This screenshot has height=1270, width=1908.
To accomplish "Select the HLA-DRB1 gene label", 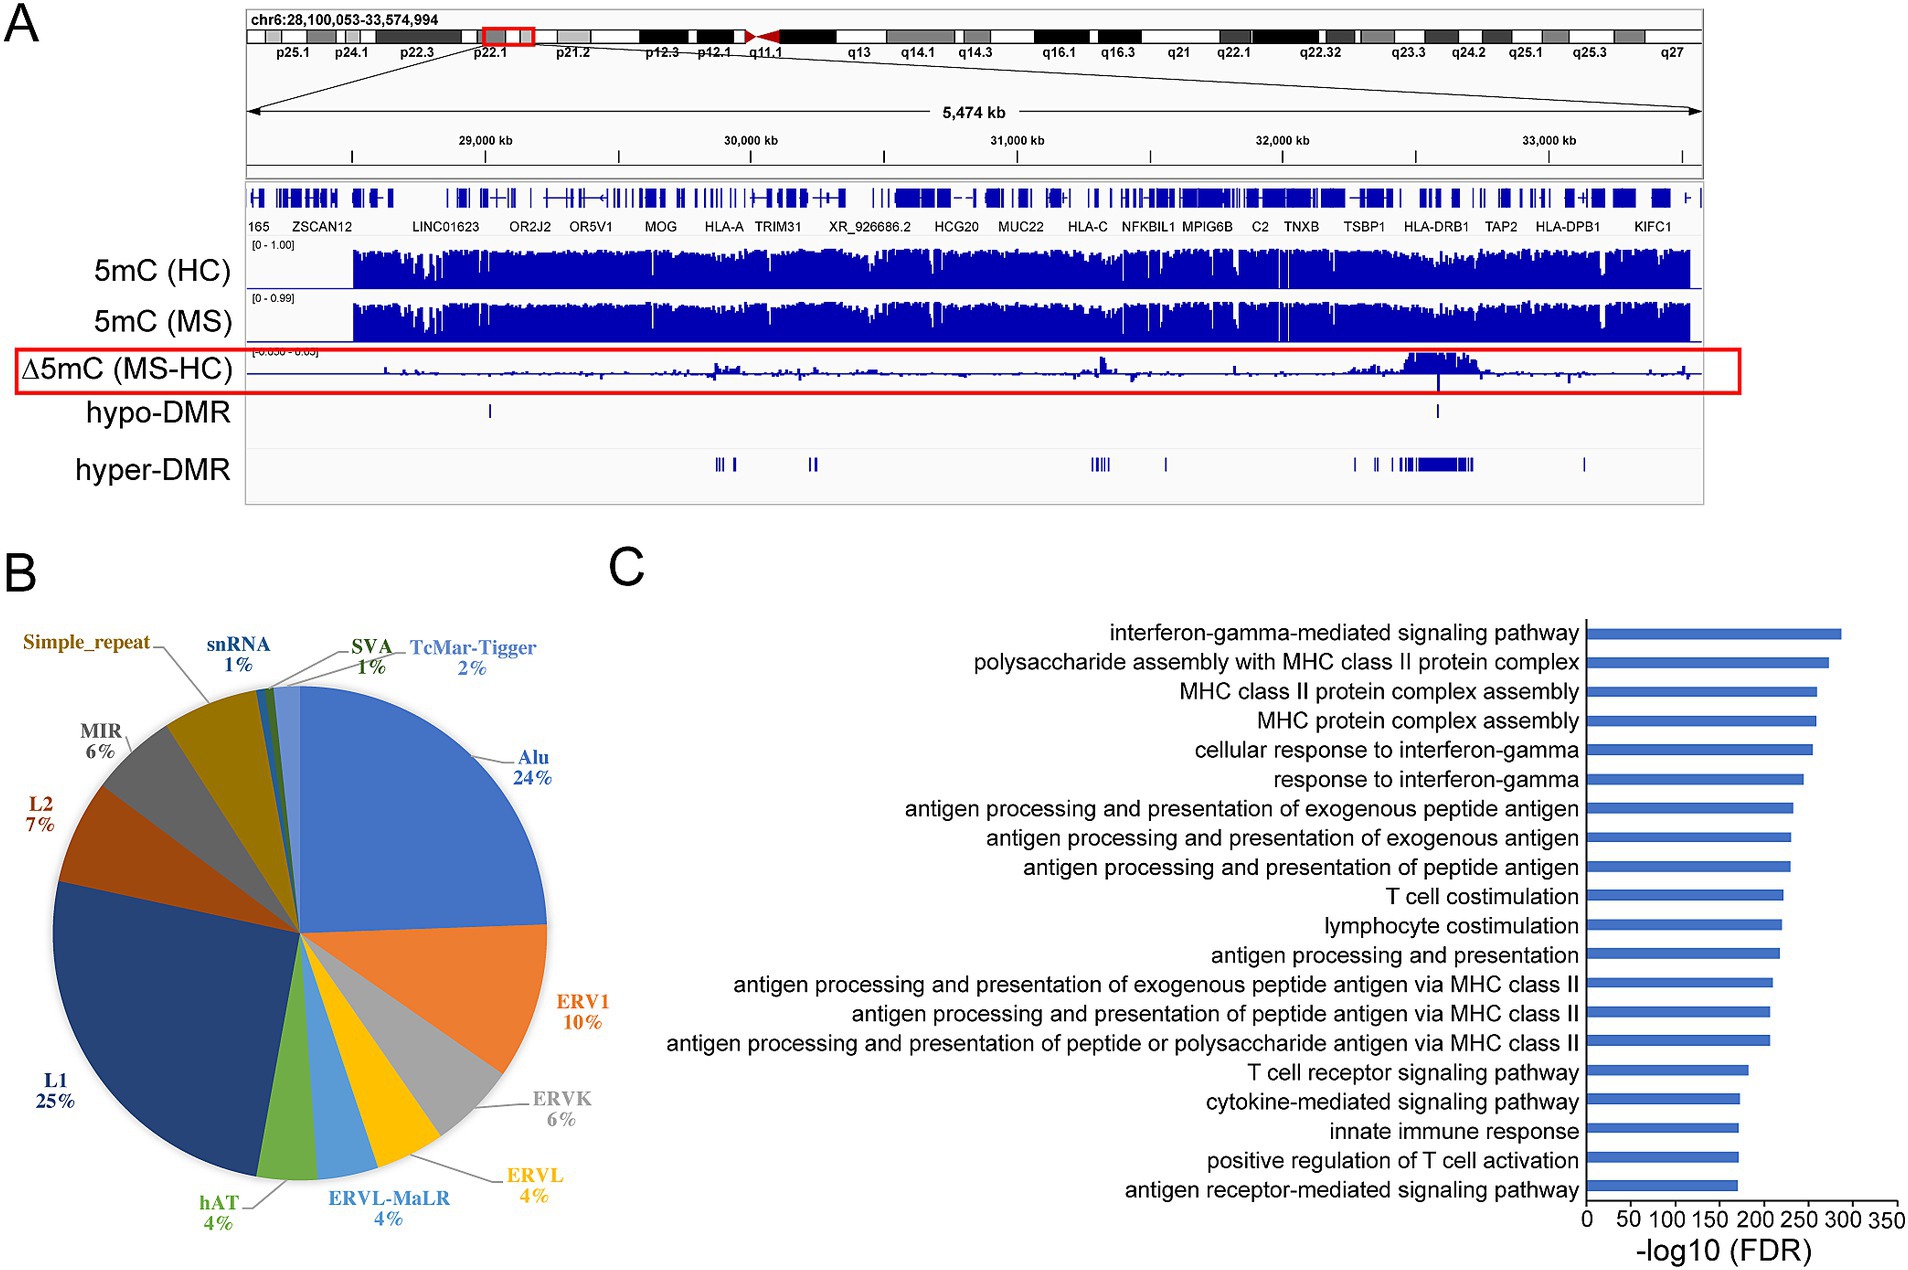I will [1436, 227].
